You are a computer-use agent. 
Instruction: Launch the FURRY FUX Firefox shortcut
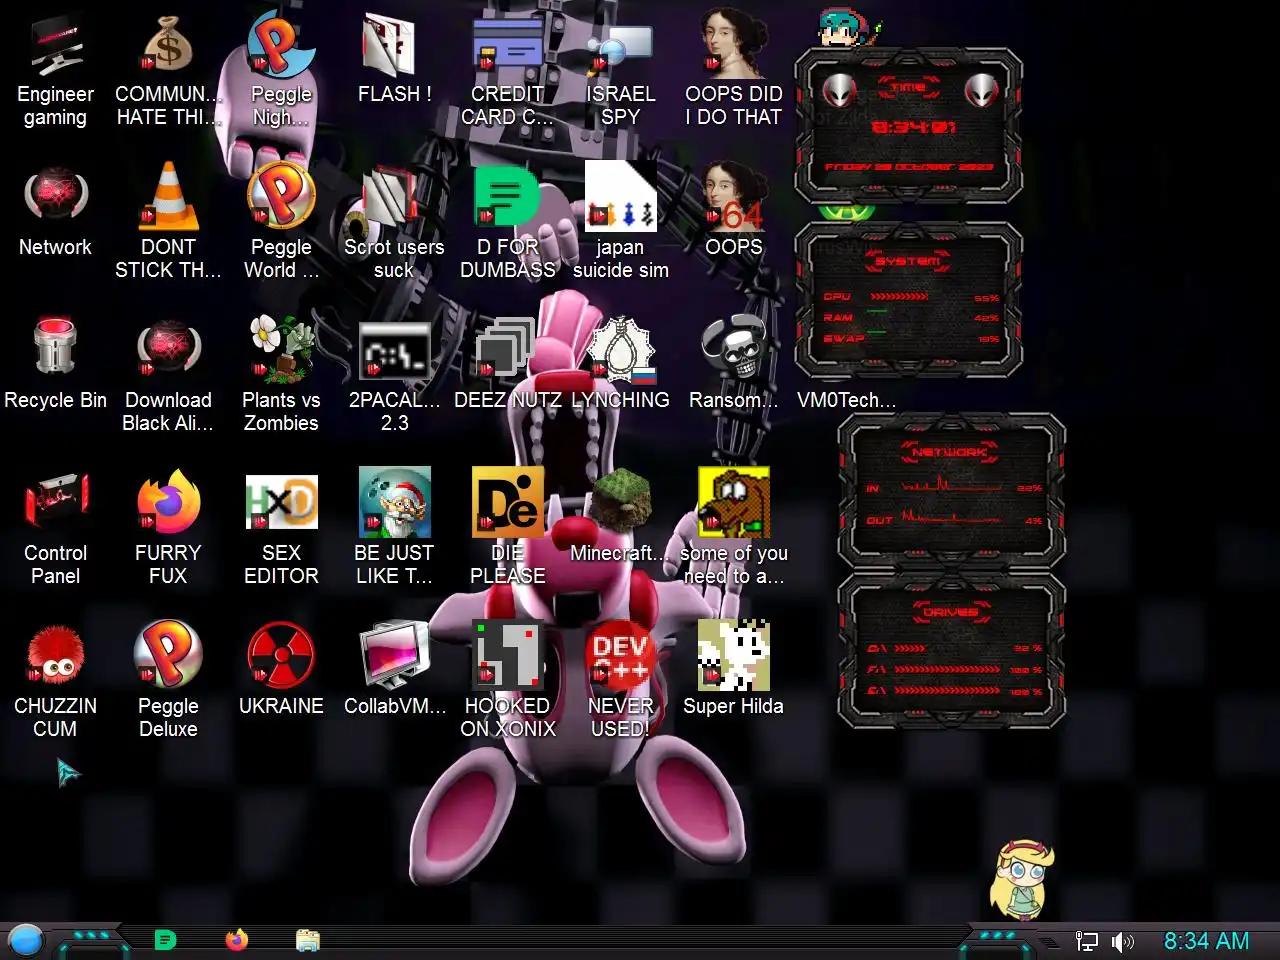click(168, 528)
